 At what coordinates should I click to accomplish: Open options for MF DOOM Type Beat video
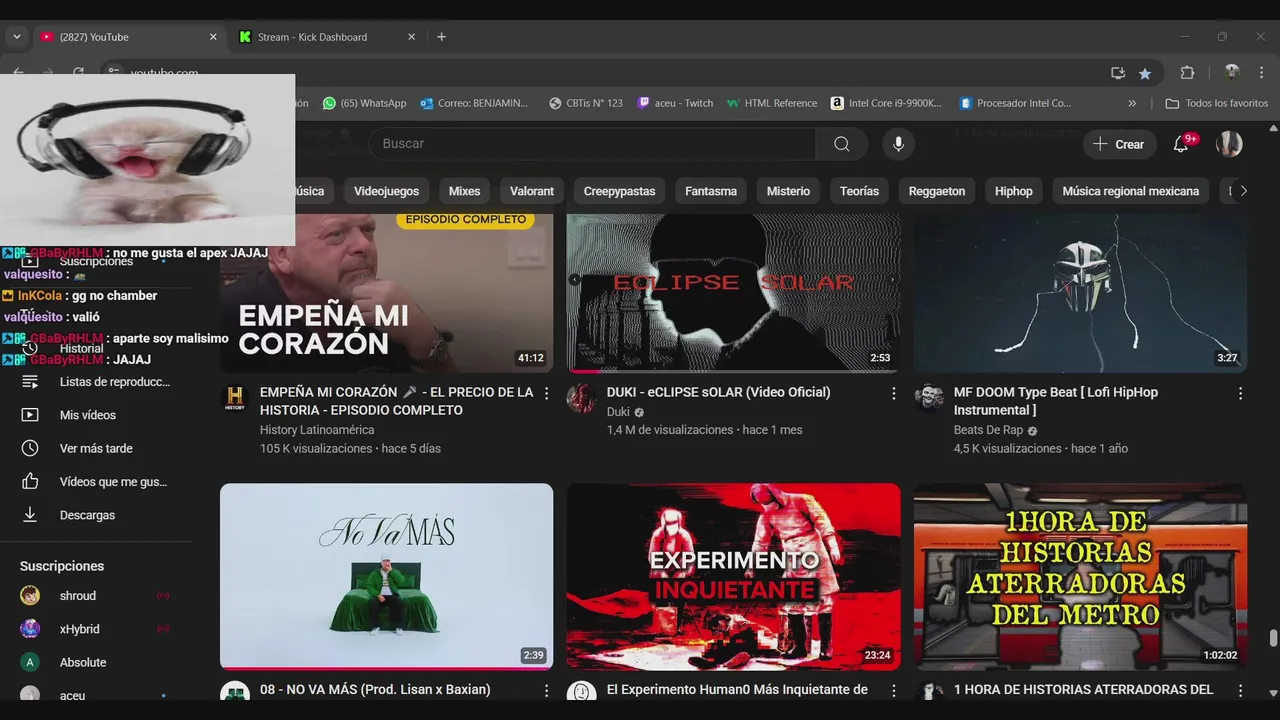[x=1240, y=394]
